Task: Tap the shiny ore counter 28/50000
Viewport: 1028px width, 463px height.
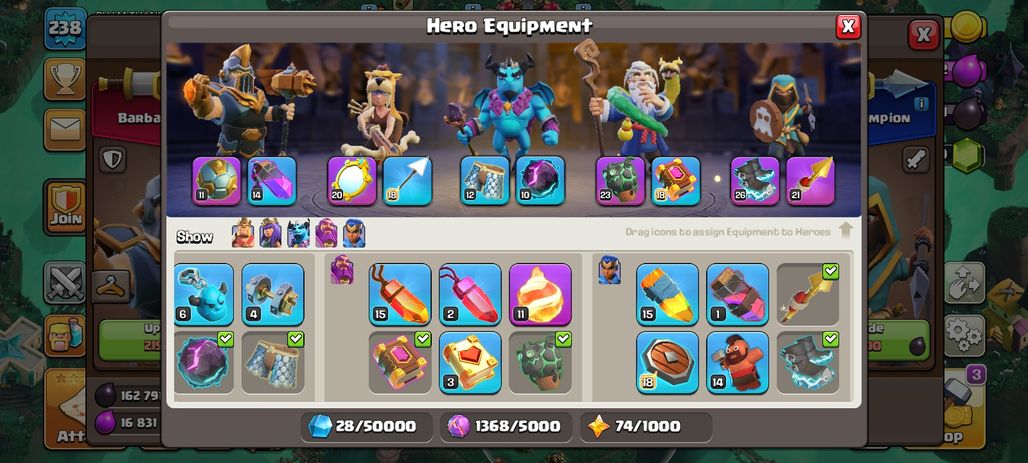Action: click(x=367, y=426)
